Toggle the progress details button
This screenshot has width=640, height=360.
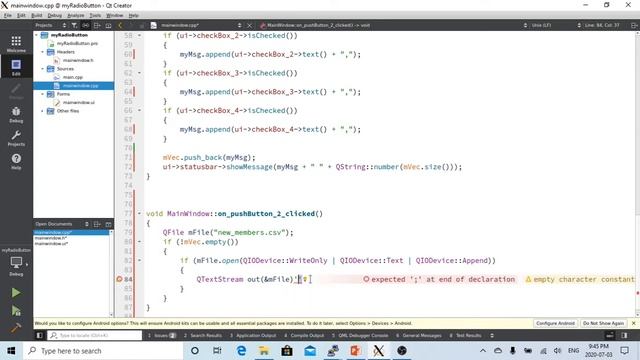tap(609, 336)
